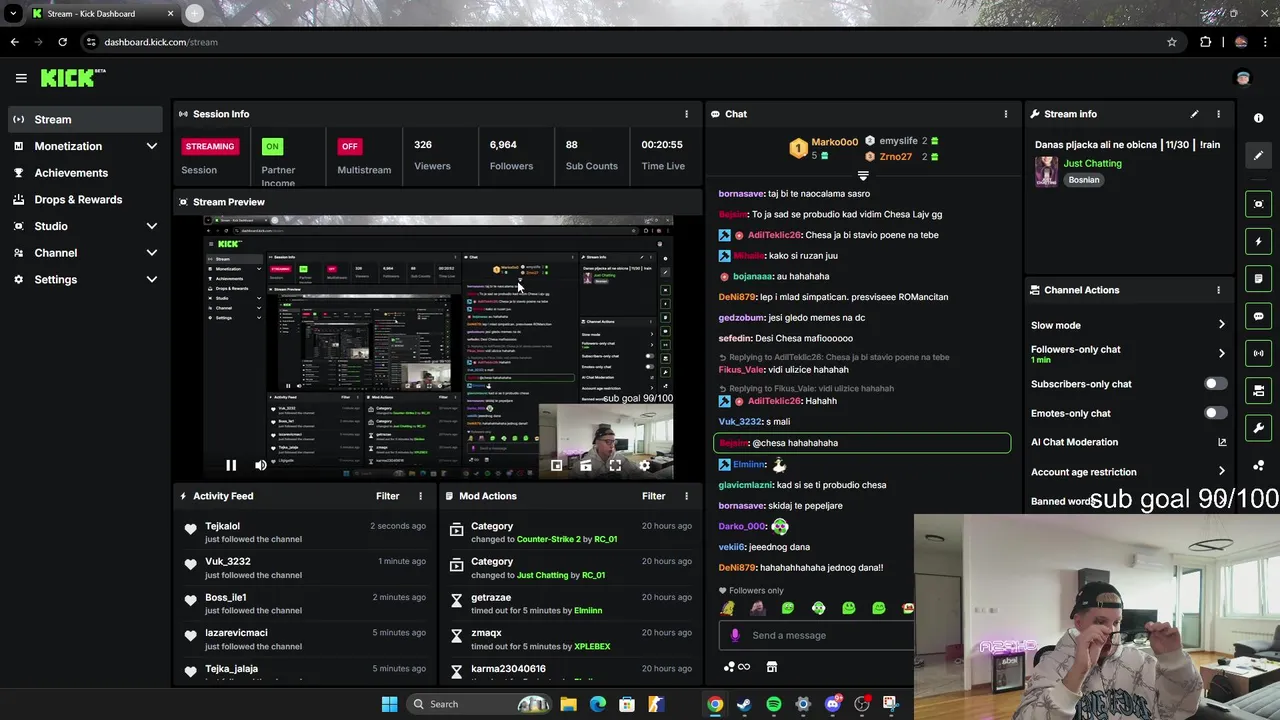Open Steam from the Windows taskbar

coord(744,704)
